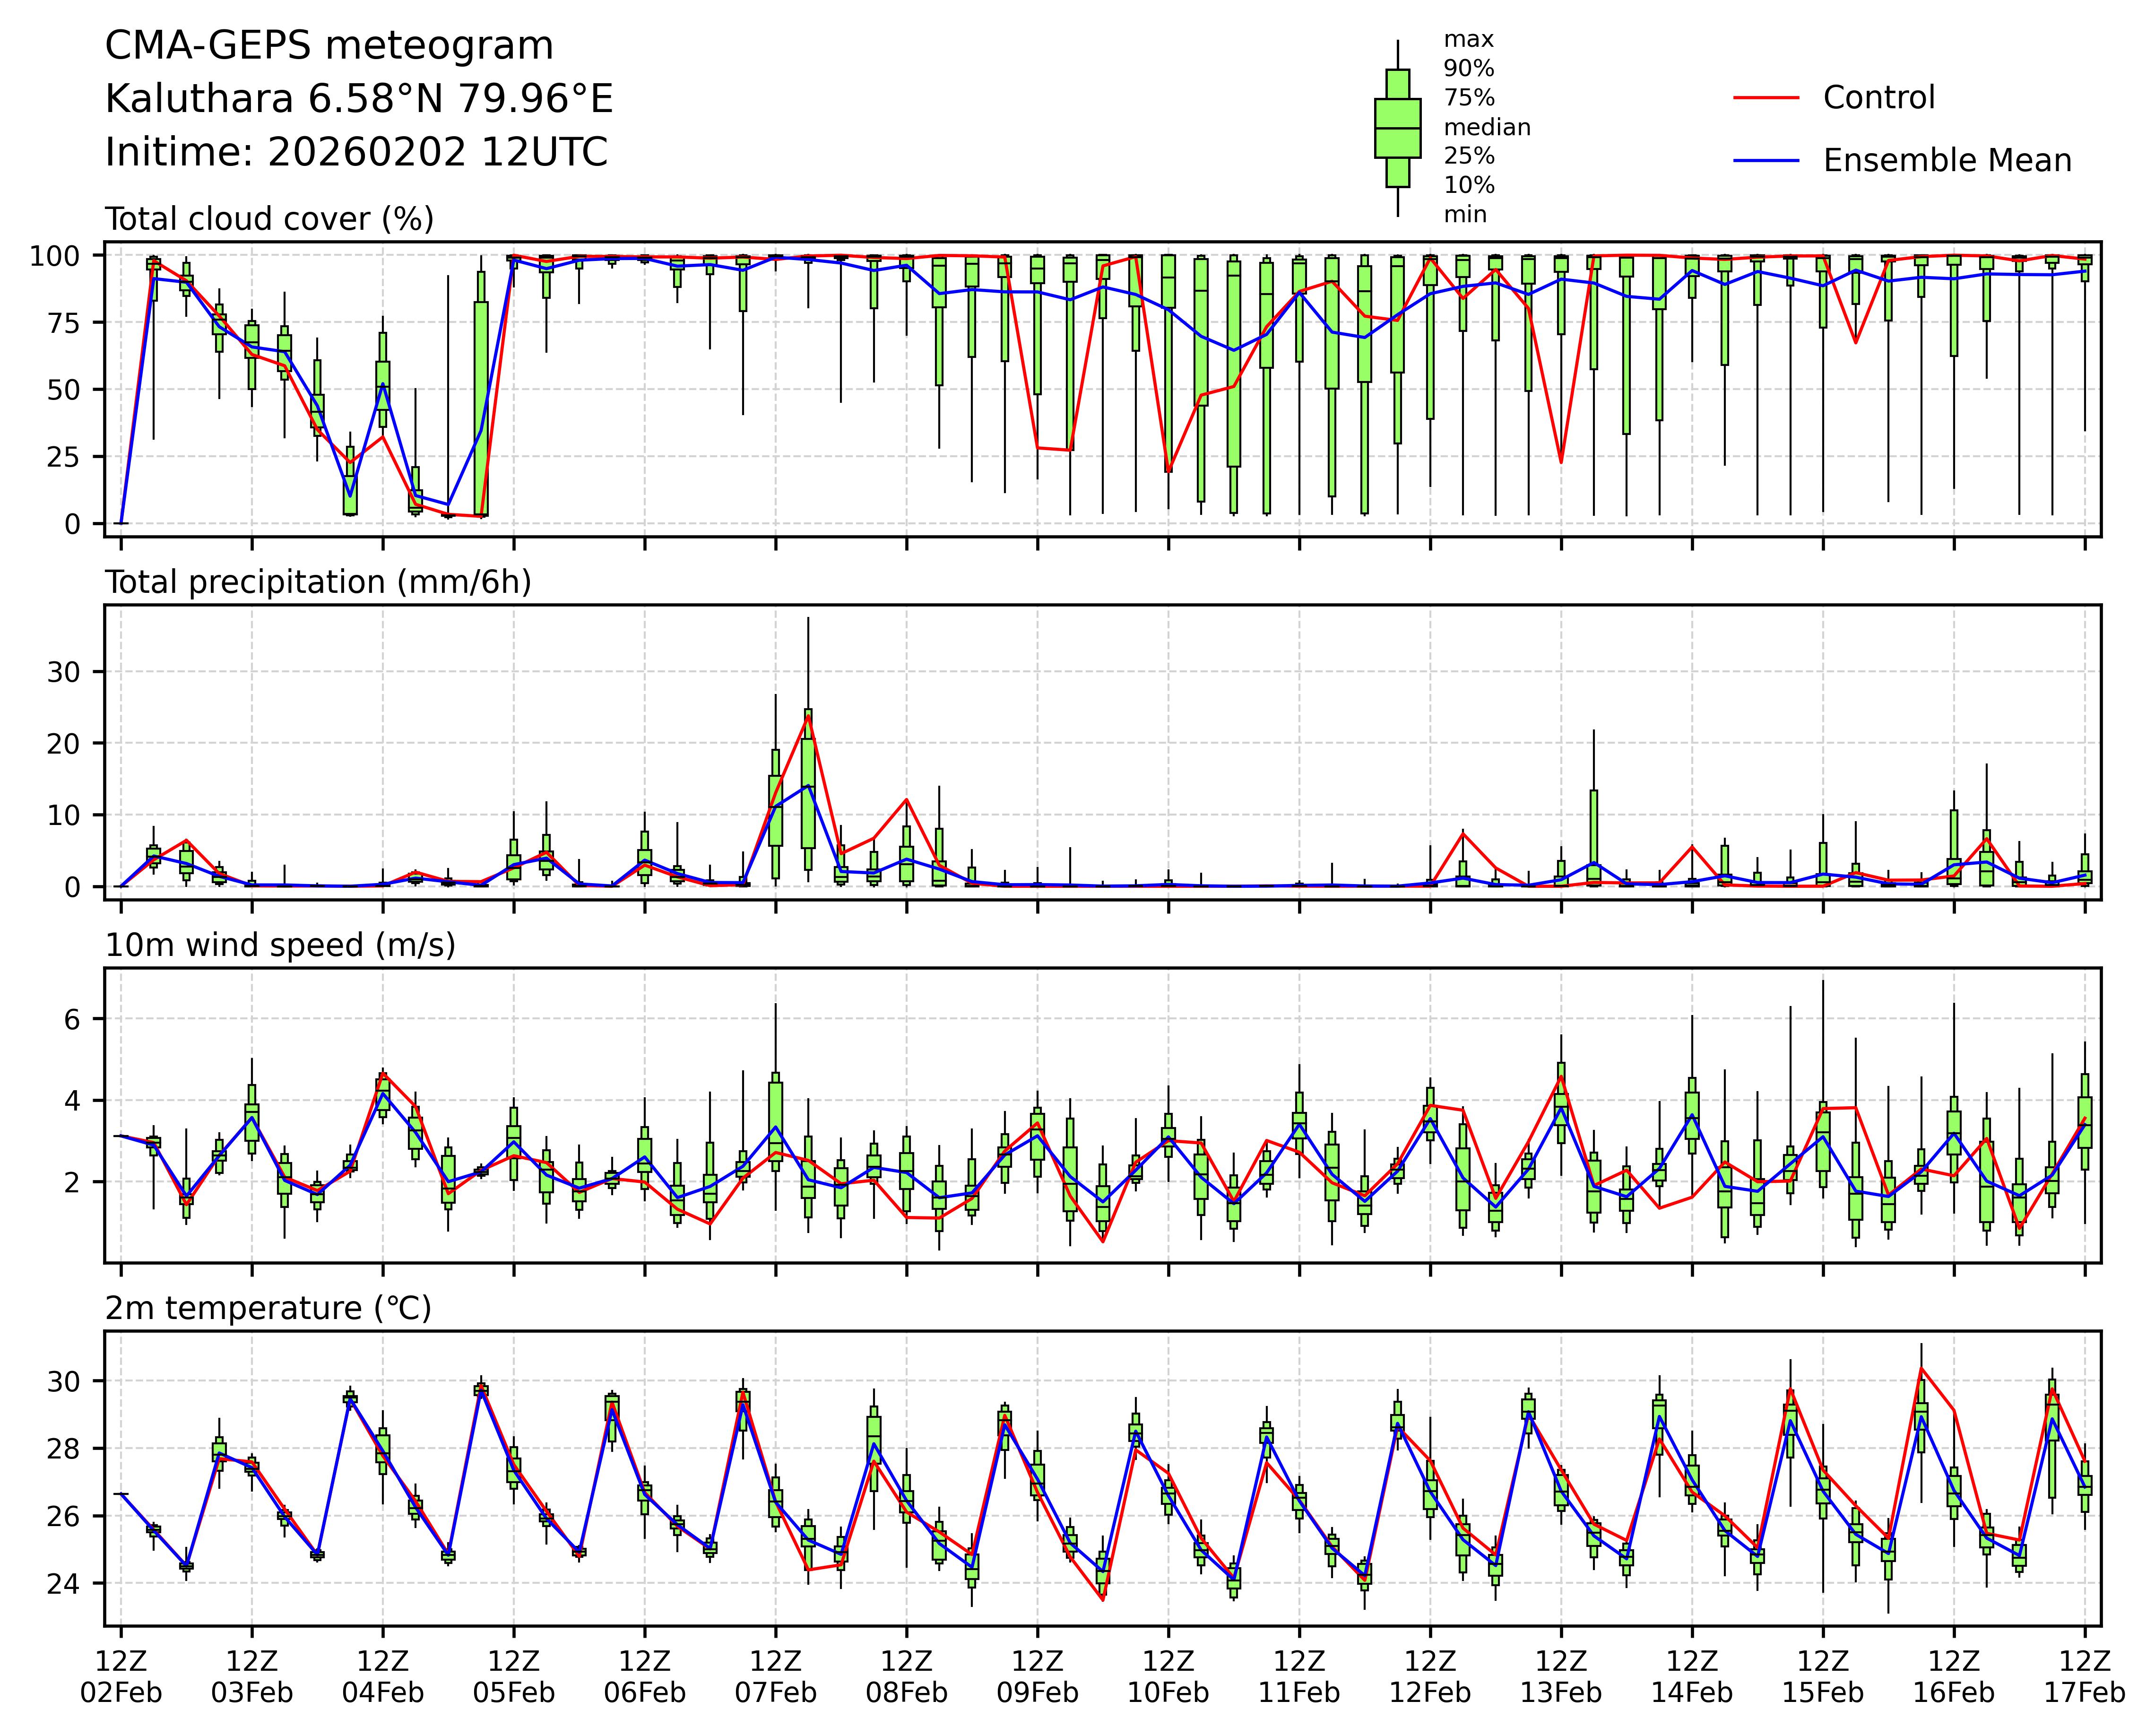The height and width of the screenshot is (1736, 2155).
Task: Click the '12Z 02Feb' x-axis tick label
Action: click(x=121, y=1677)
